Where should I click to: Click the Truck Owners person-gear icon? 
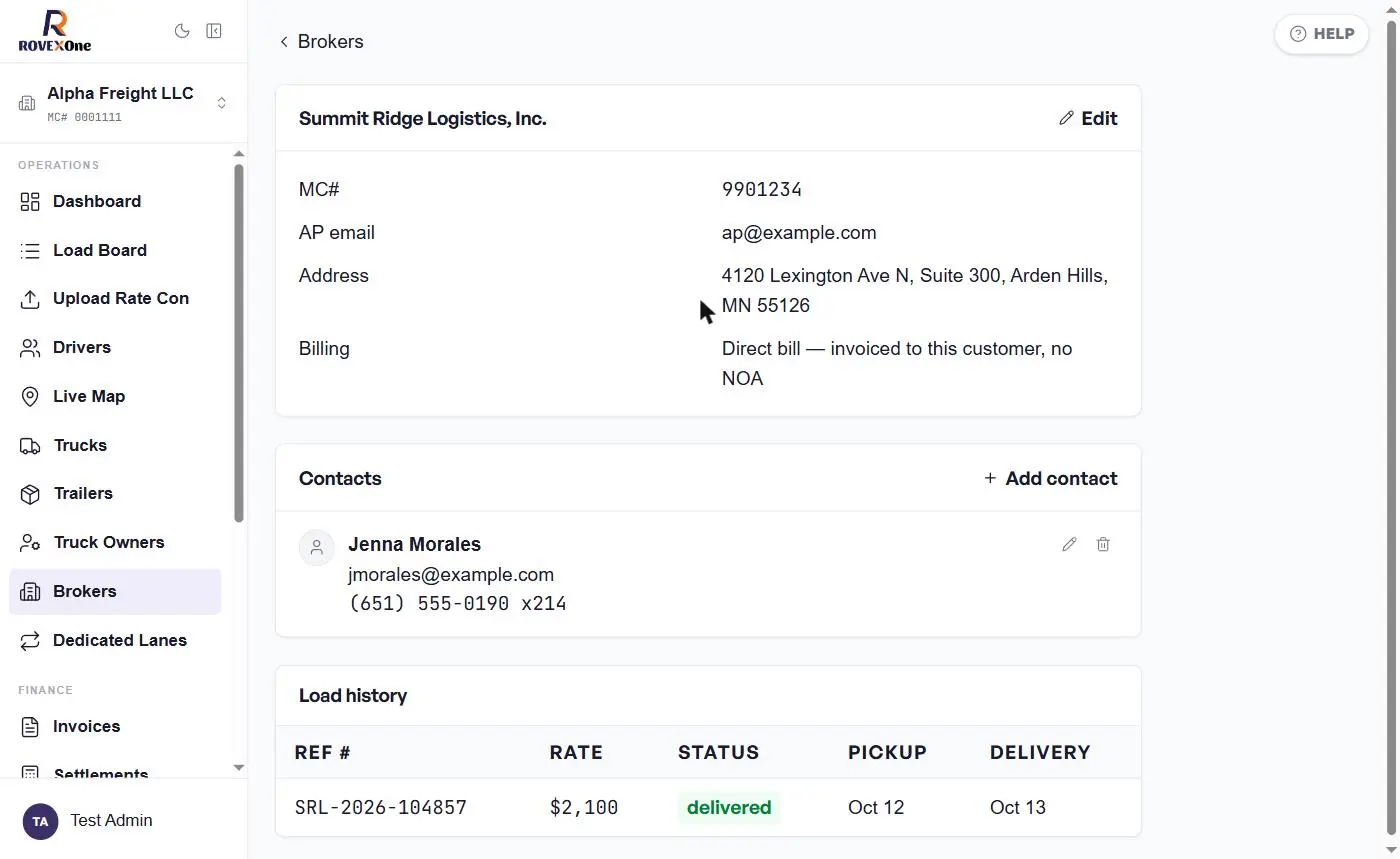click(30, 543)
